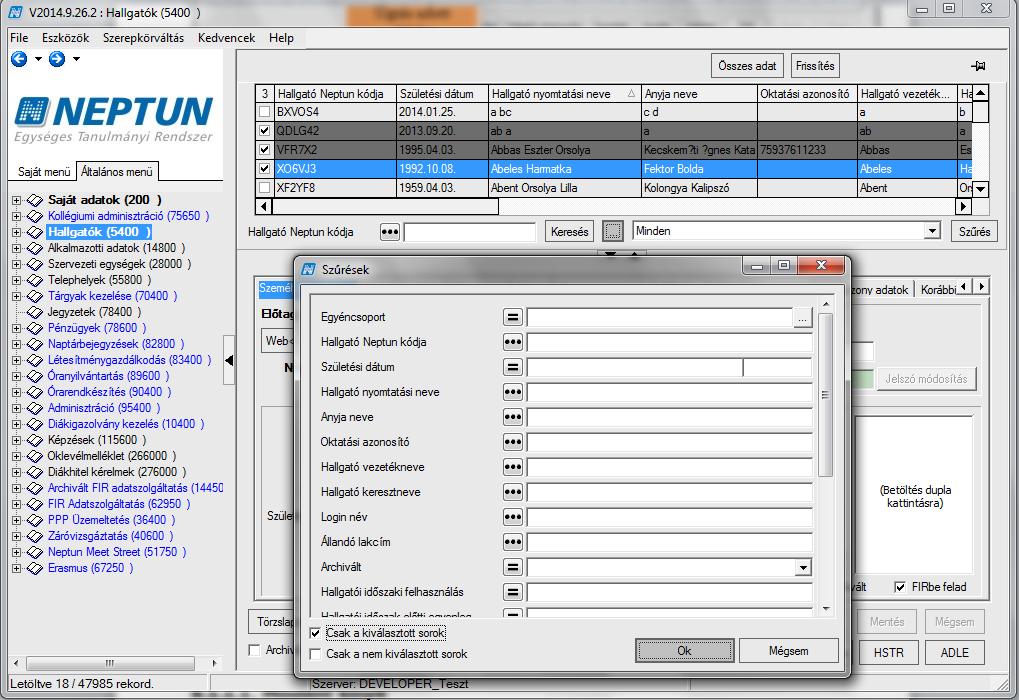This screenshot has height=700, width=1019.
Task: Toggle the FIRbe felad checkbox
Action: pos(900,587)
